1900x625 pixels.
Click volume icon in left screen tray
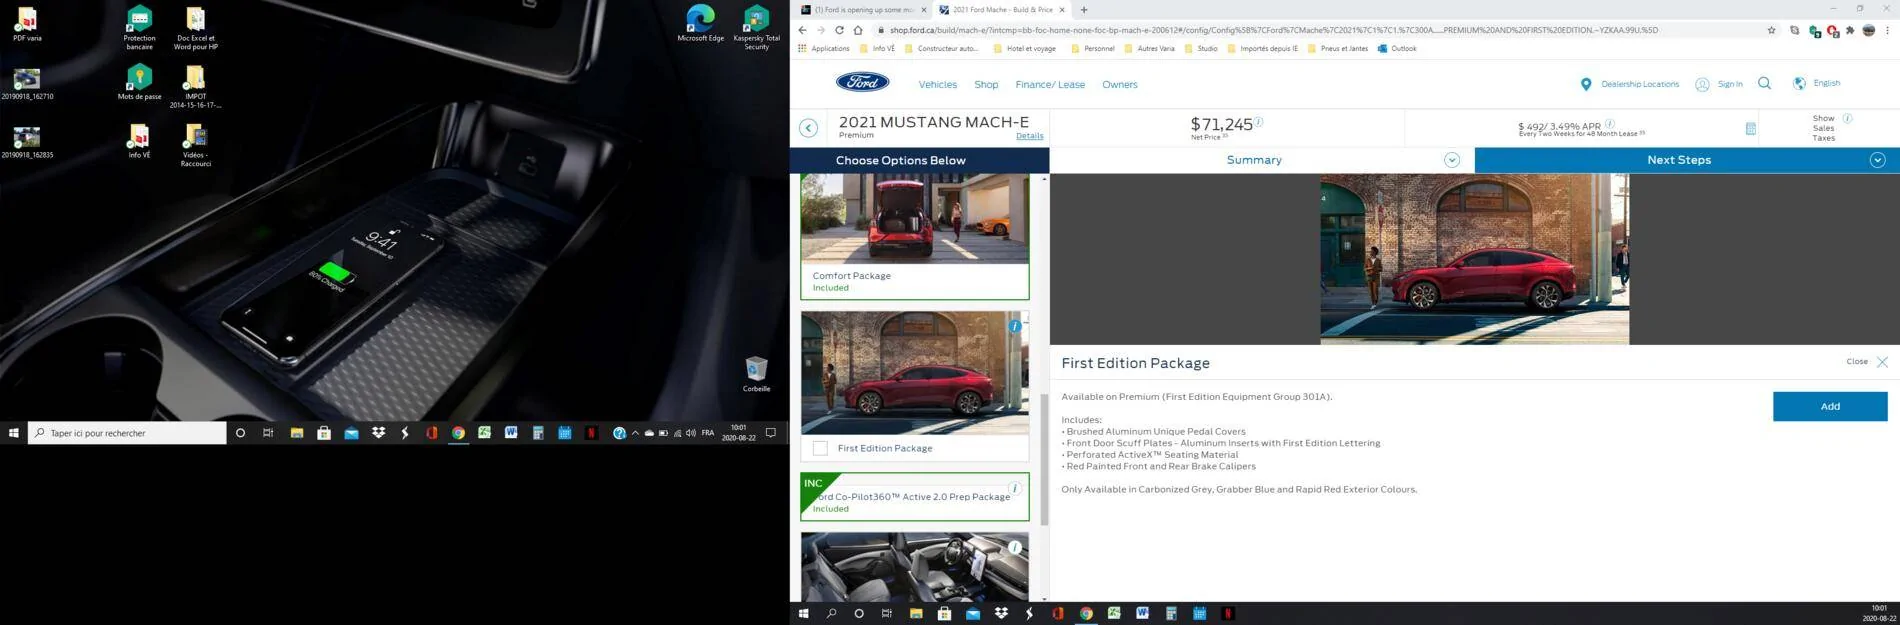pos(690,433)
